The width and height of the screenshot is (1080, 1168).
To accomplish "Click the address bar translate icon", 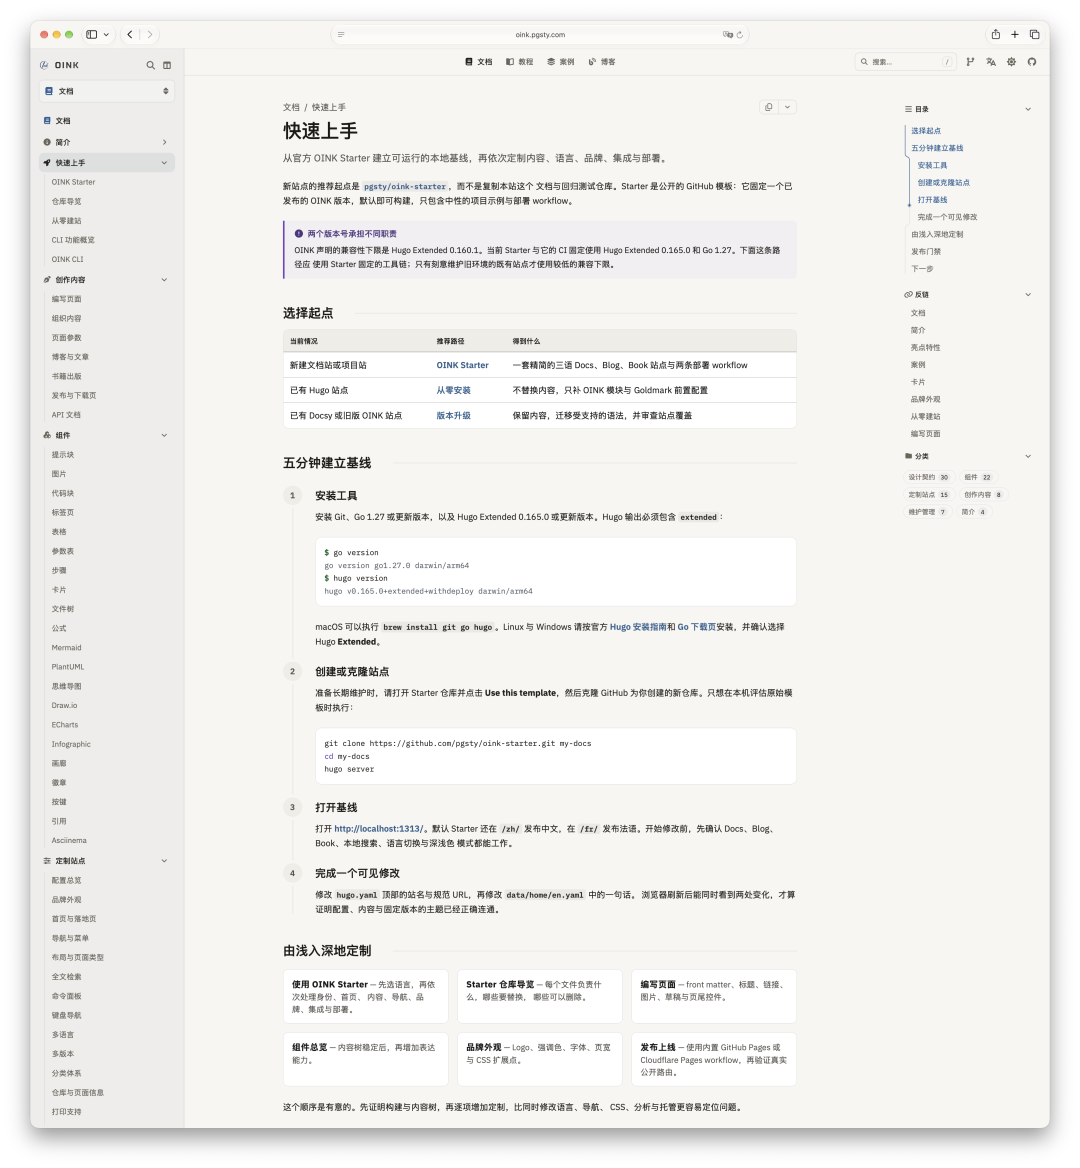I will tap(728, 34).
